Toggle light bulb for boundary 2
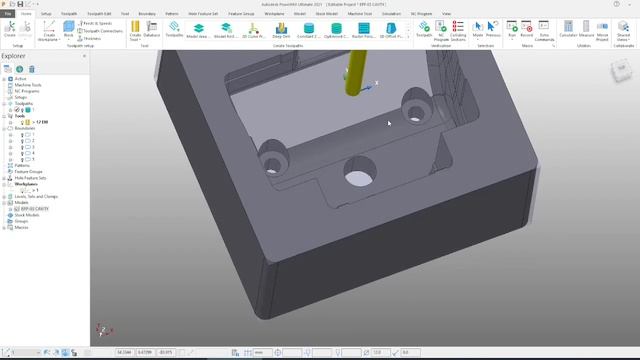This screenshot has height=360, width=640. (x=22, y=141)
